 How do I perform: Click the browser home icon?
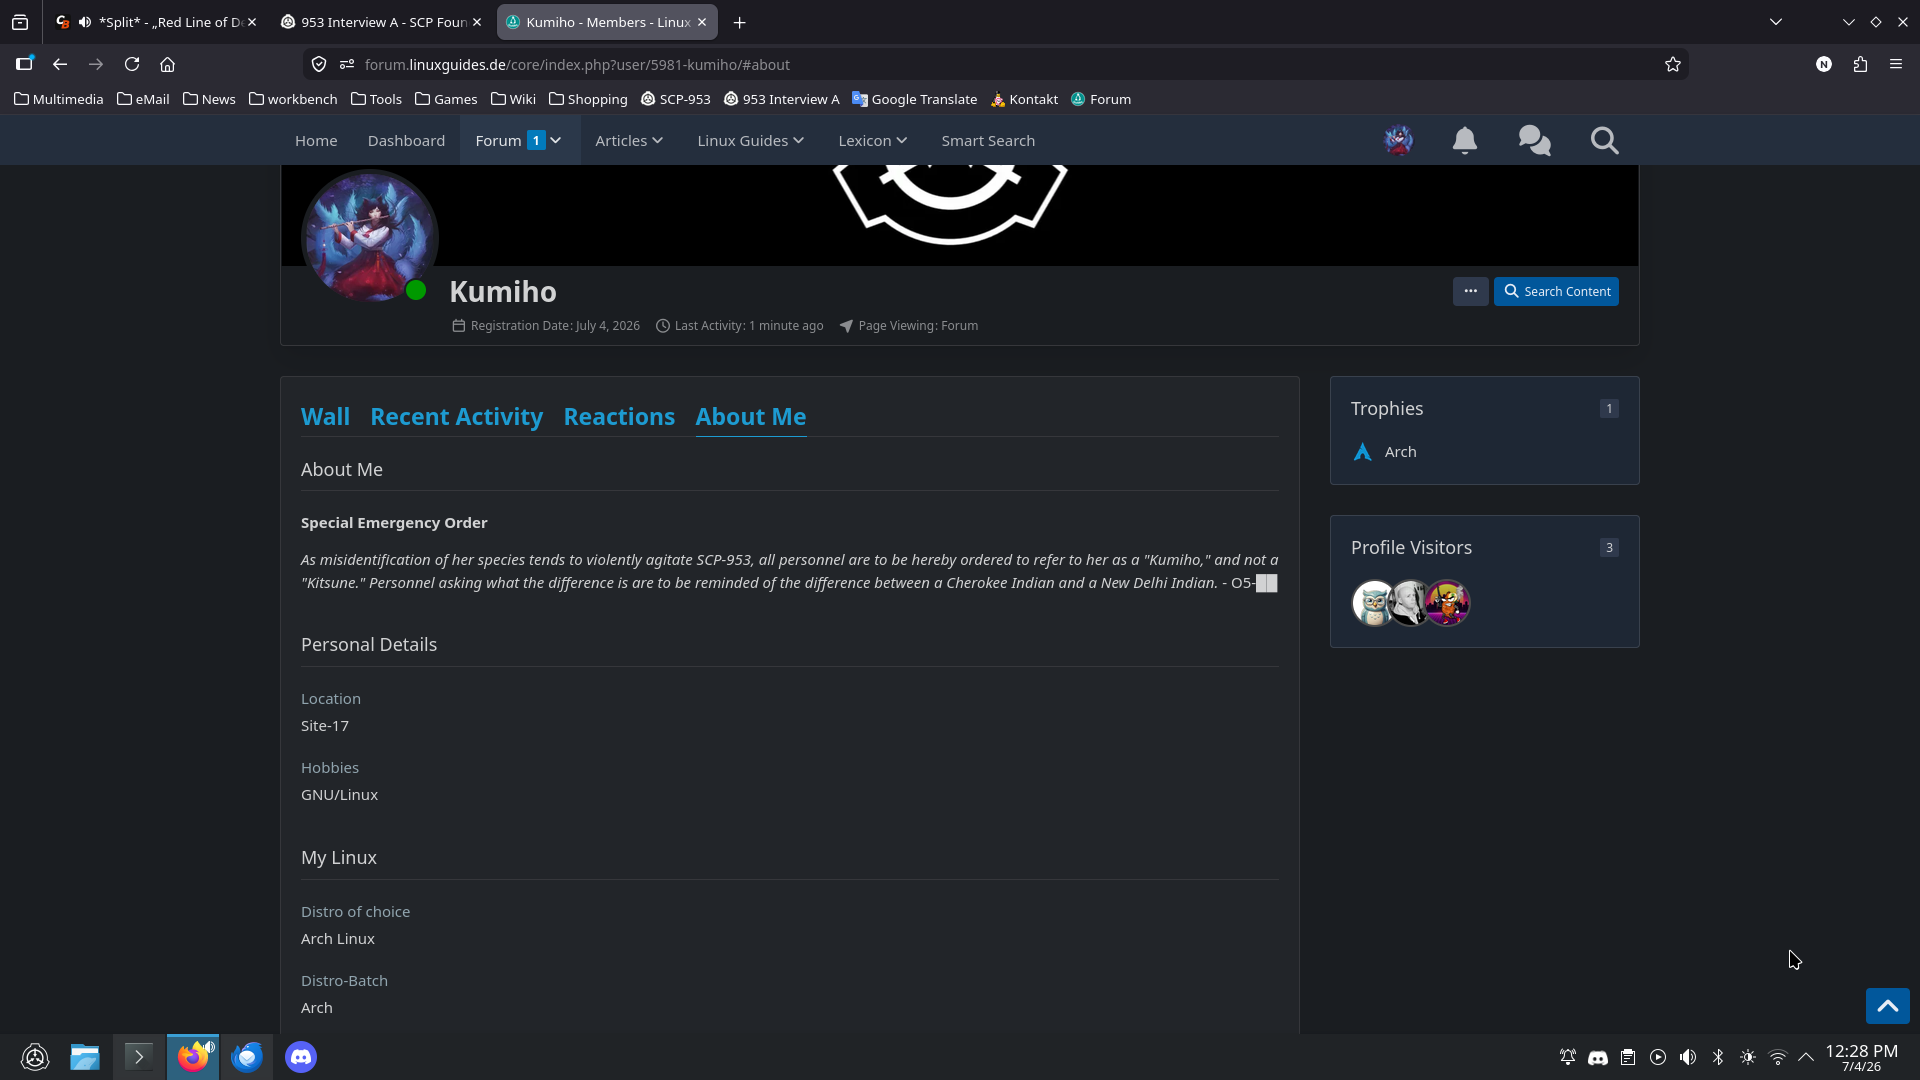coord(168,64)
